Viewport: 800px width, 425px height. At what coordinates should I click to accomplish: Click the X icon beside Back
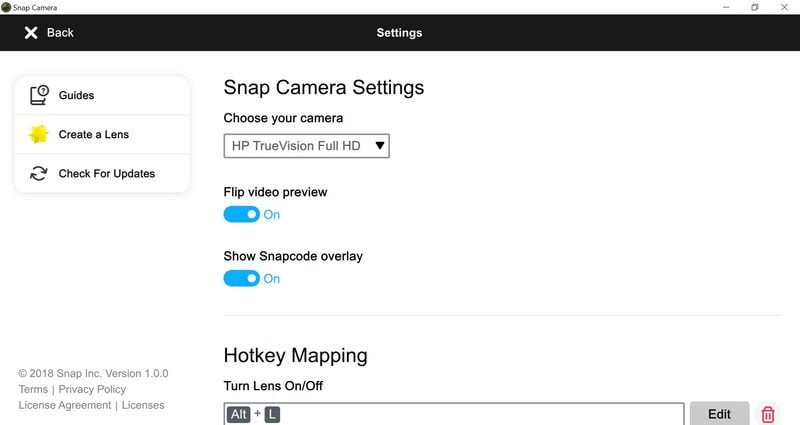31,33
